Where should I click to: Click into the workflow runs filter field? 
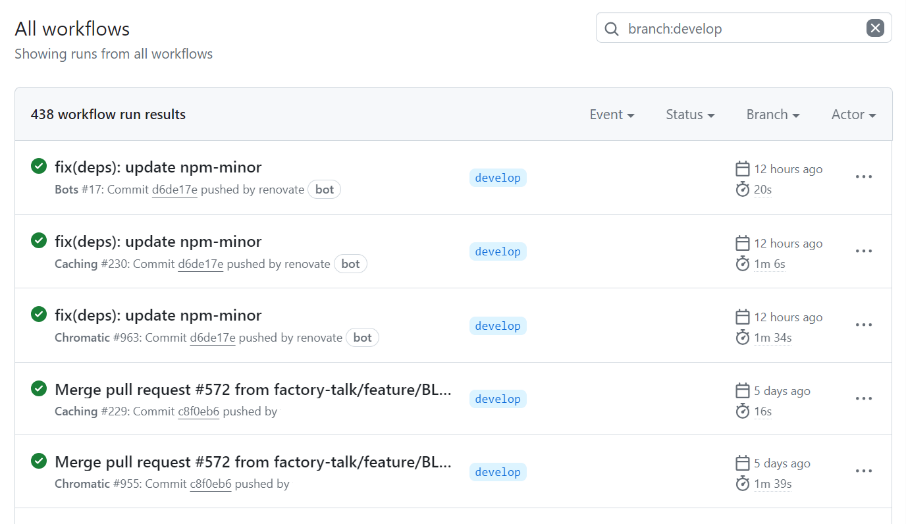tap(740, 29)
